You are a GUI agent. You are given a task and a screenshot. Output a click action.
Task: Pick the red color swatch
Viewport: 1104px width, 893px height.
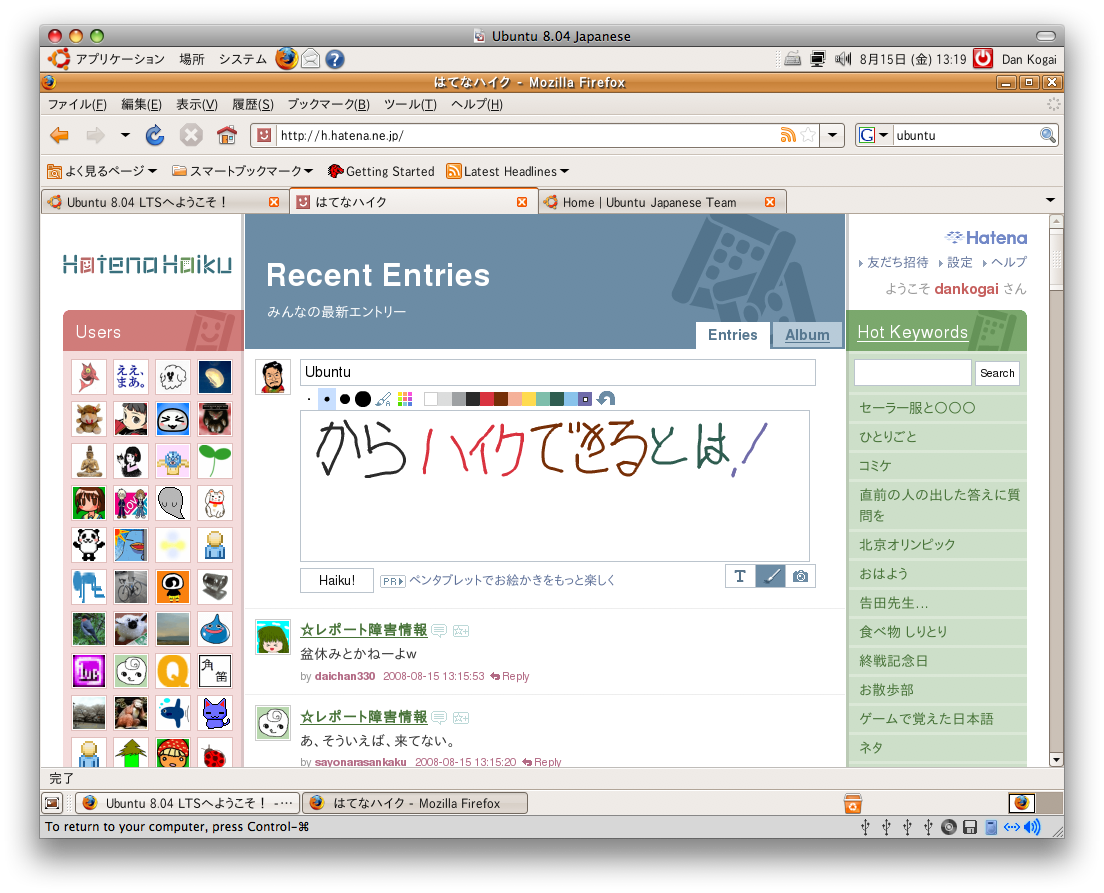487,399
